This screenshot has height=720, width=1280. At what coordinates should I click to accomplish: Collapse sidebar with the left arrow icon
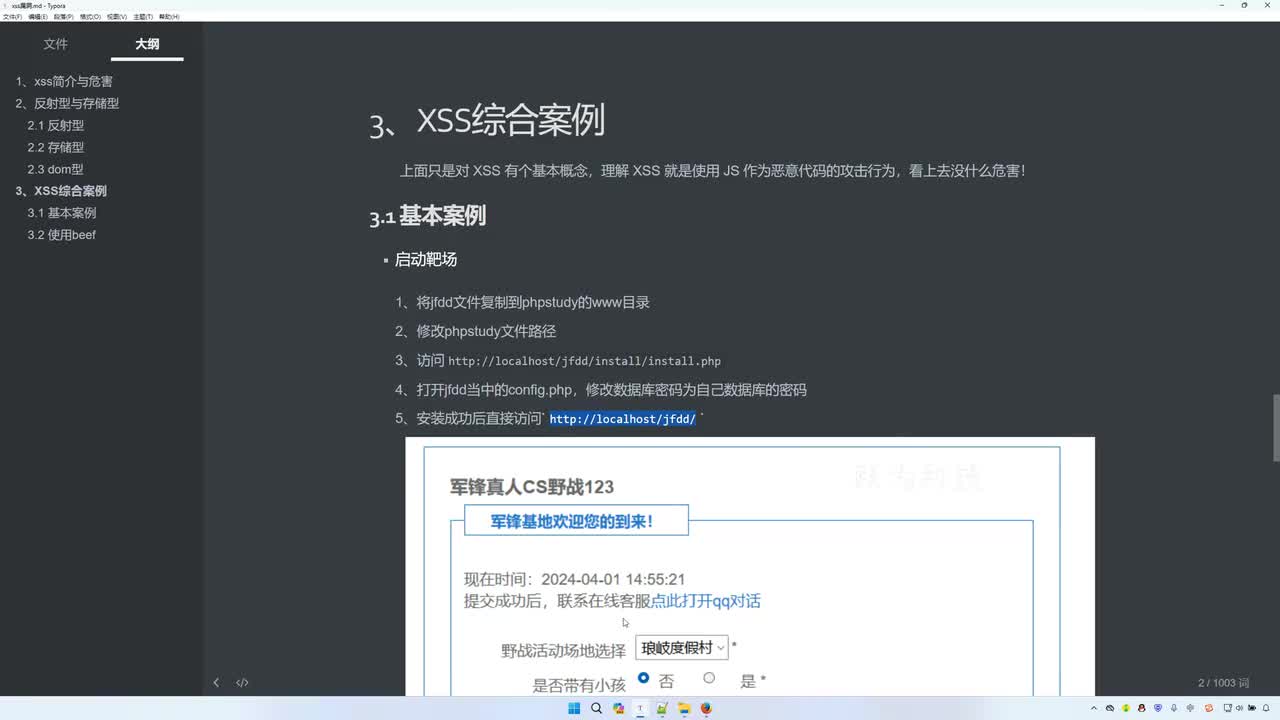point(216,683)
